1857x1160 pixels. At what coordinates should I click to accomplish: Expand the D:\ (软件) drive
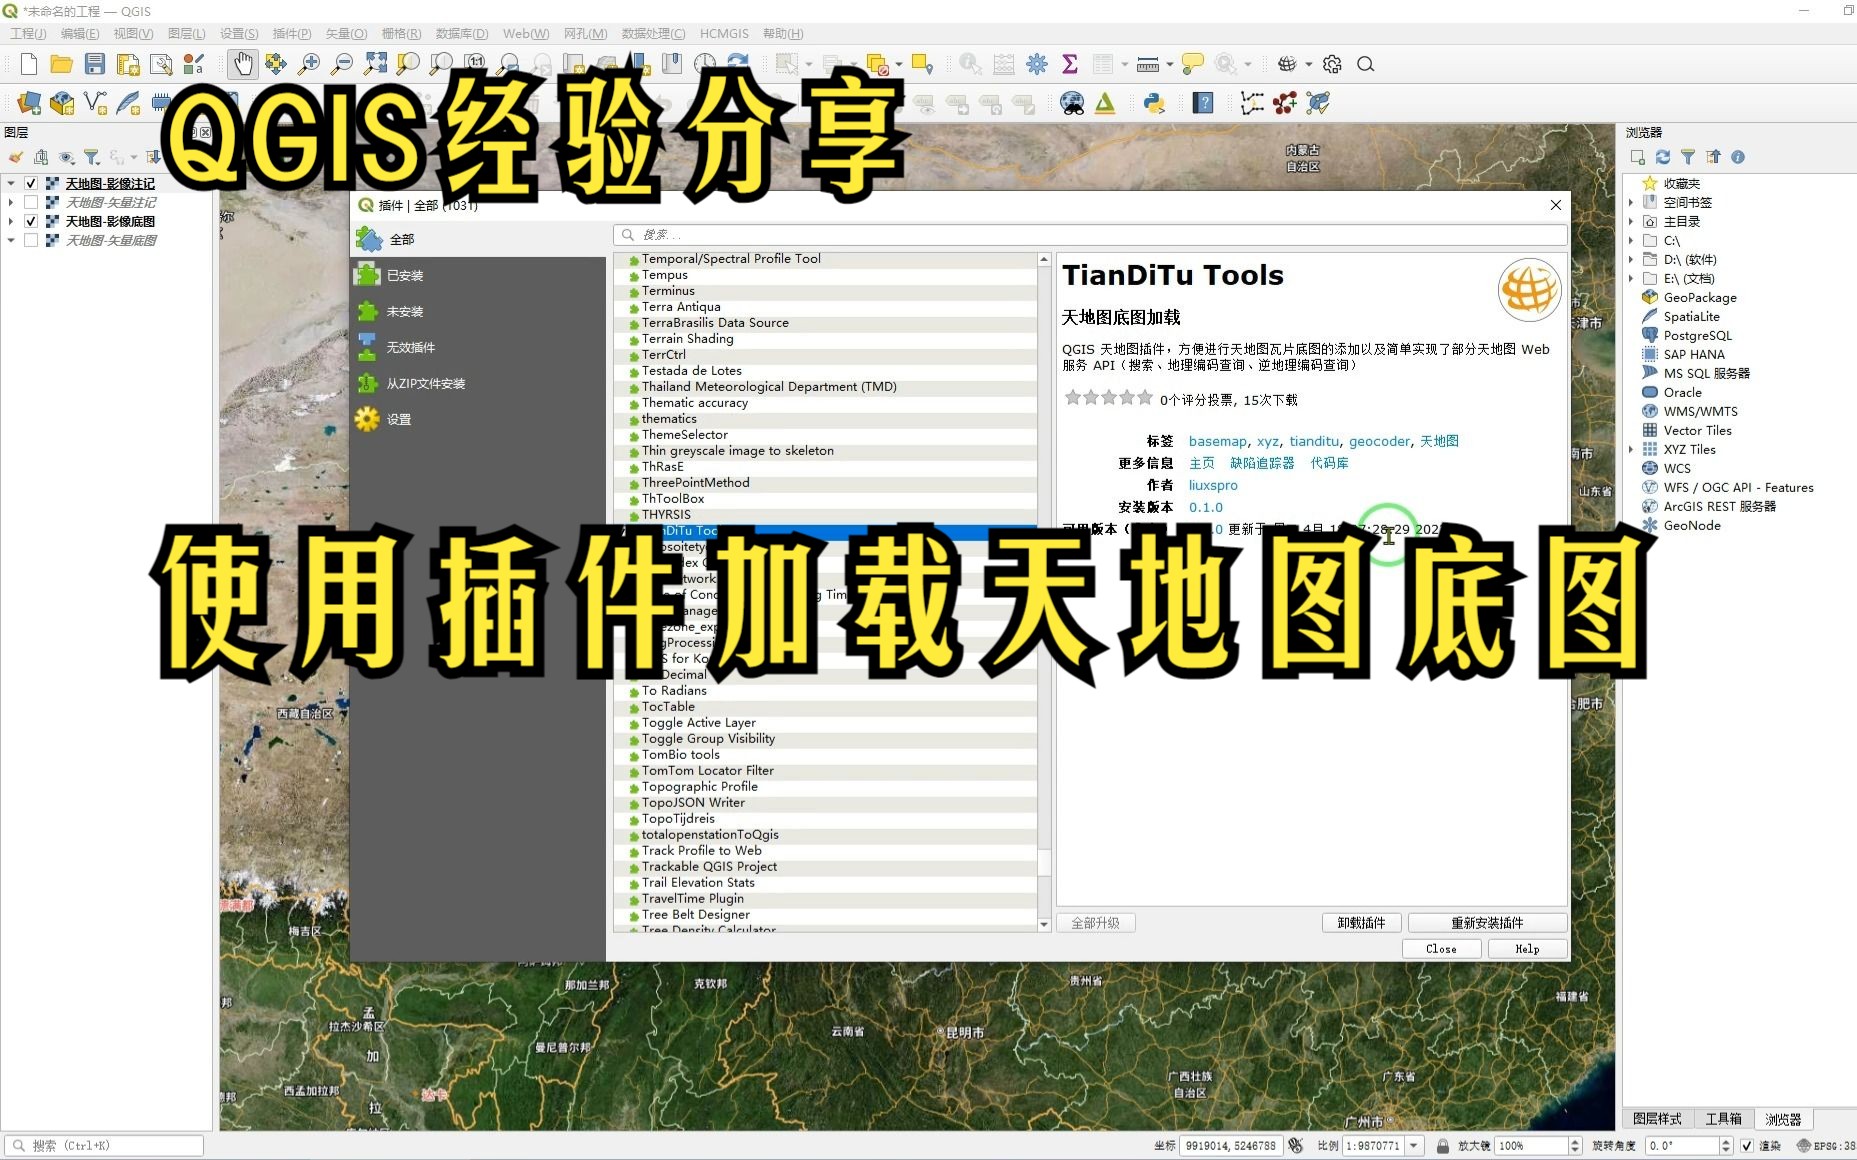pos(1631,259)
